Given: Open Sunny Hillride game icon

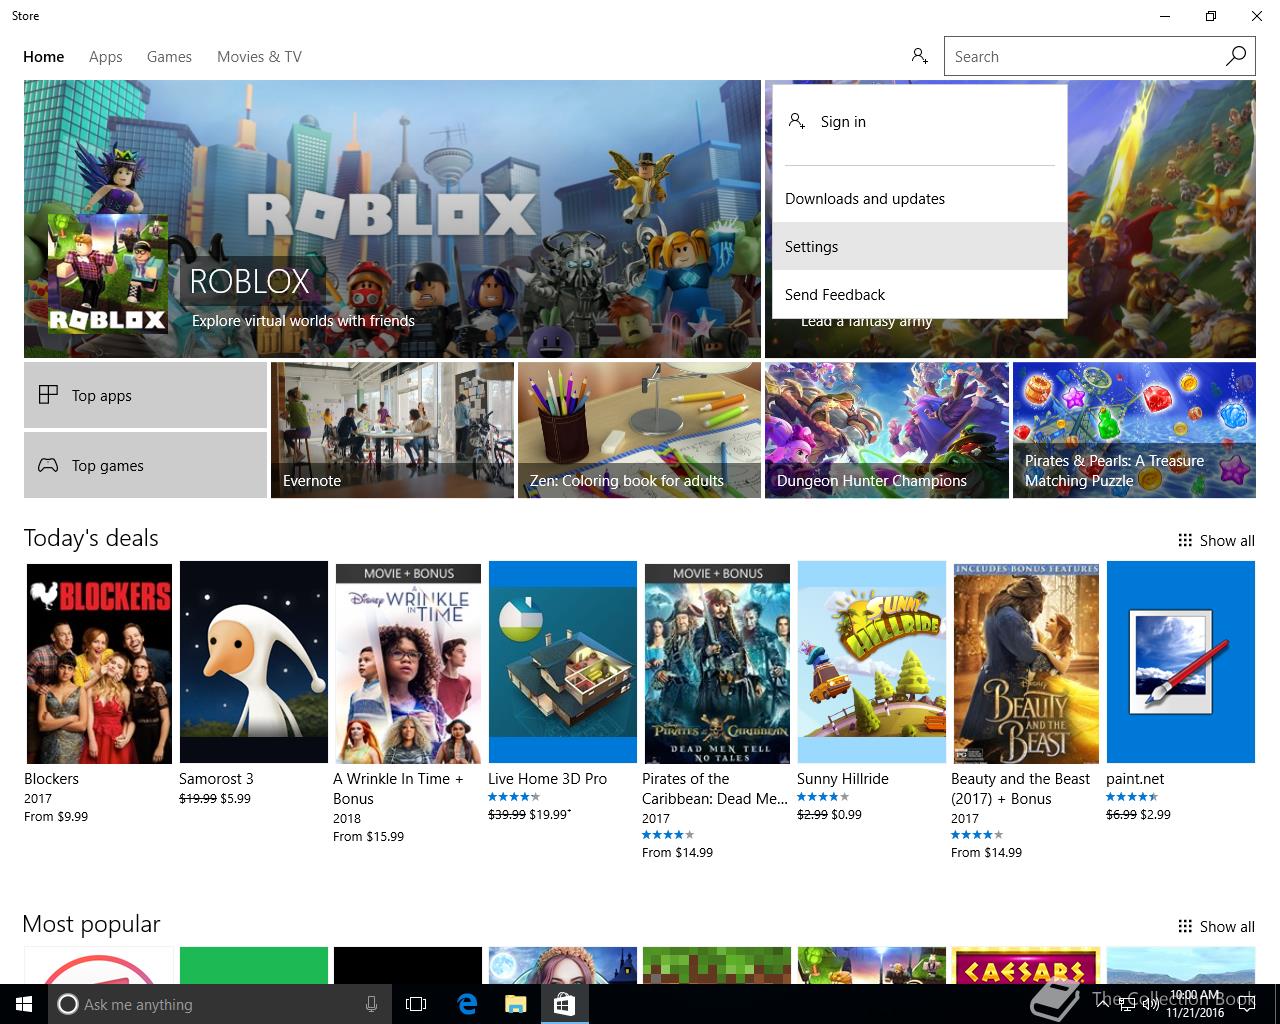Looking at the screenshot, I should click(x=872, y=662).
